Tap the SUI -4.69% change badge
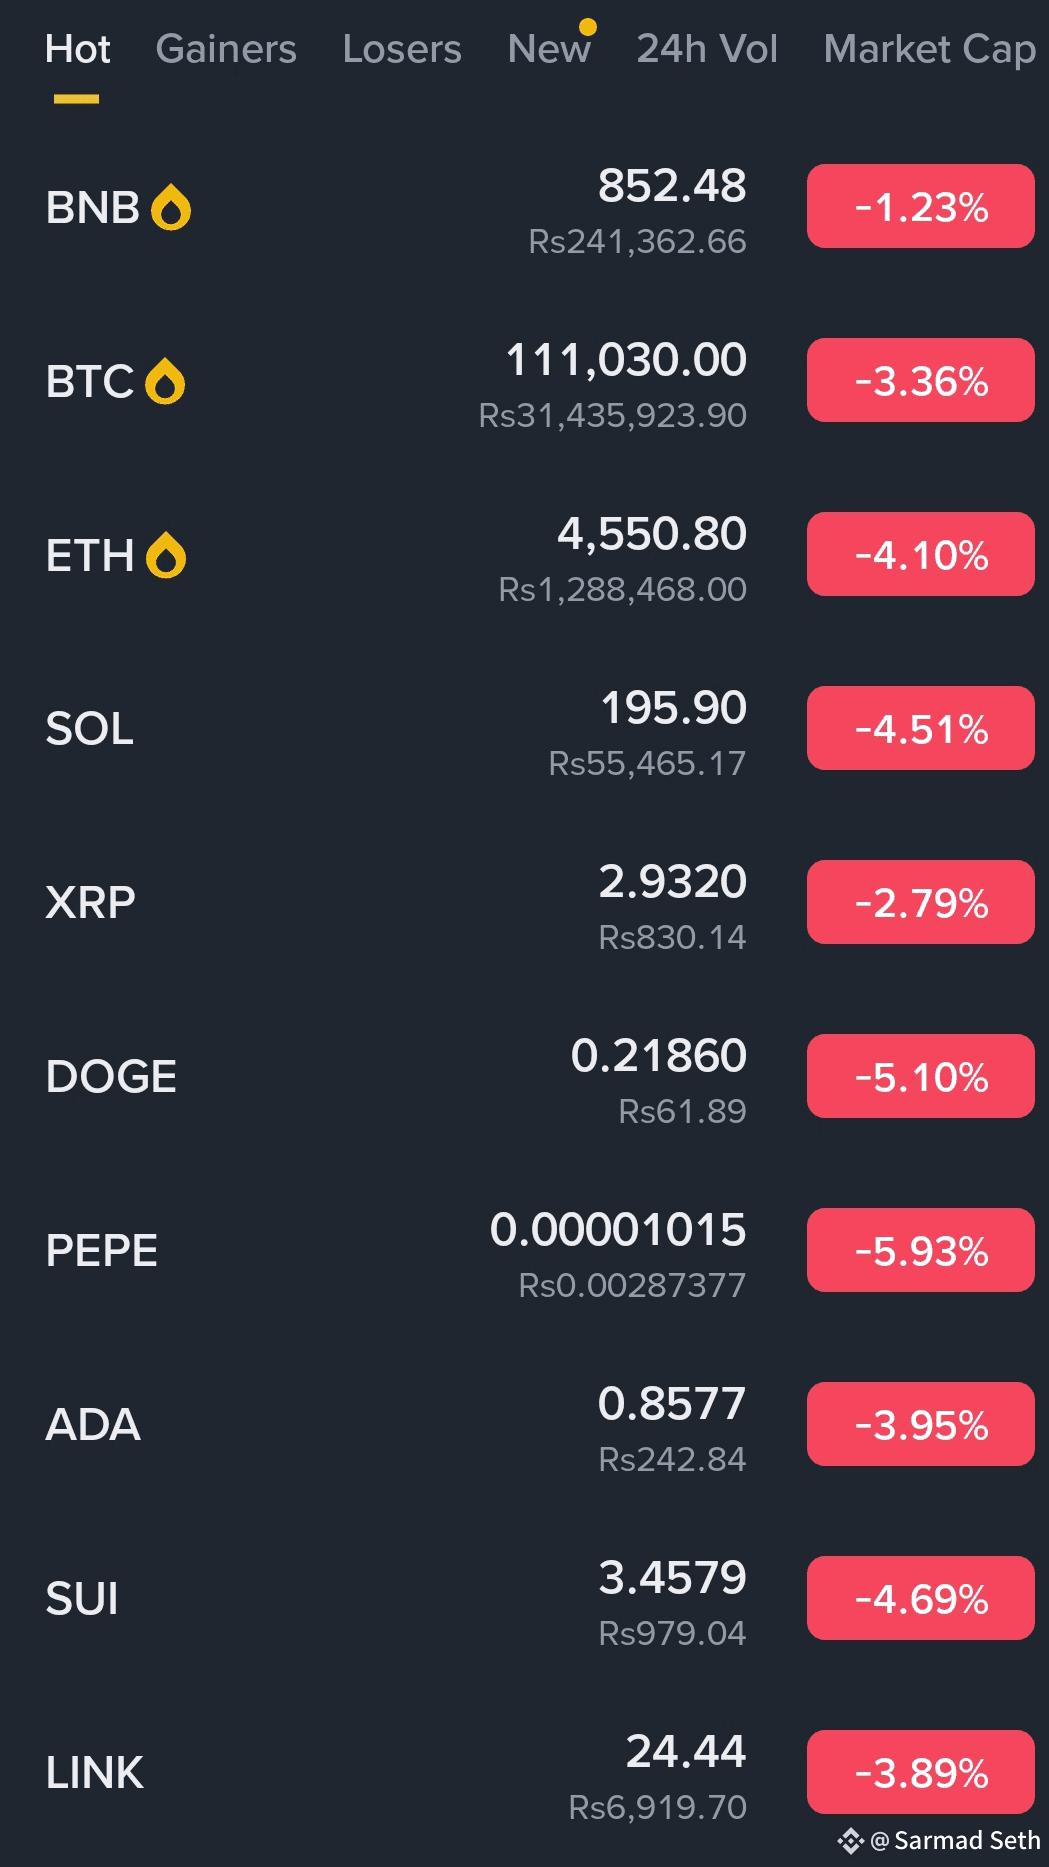 (921, 1598)
